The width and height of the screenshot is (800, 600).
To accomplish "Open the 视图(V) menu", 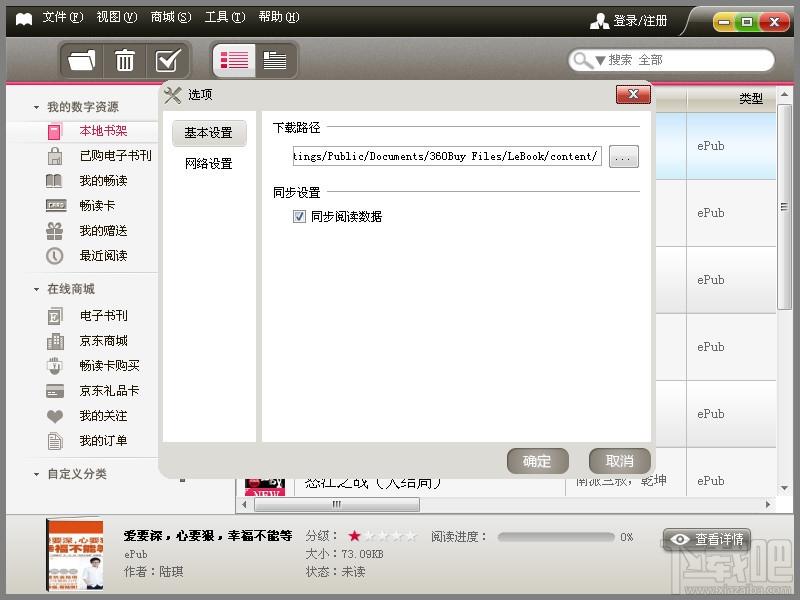I will tap(117, 17).
